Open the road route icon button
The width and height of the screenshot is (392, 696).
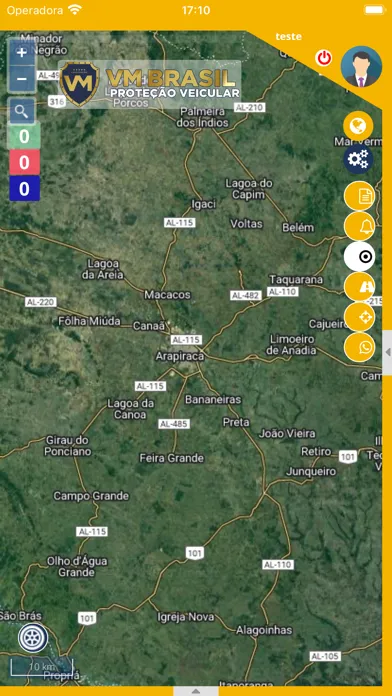point(360,287)
